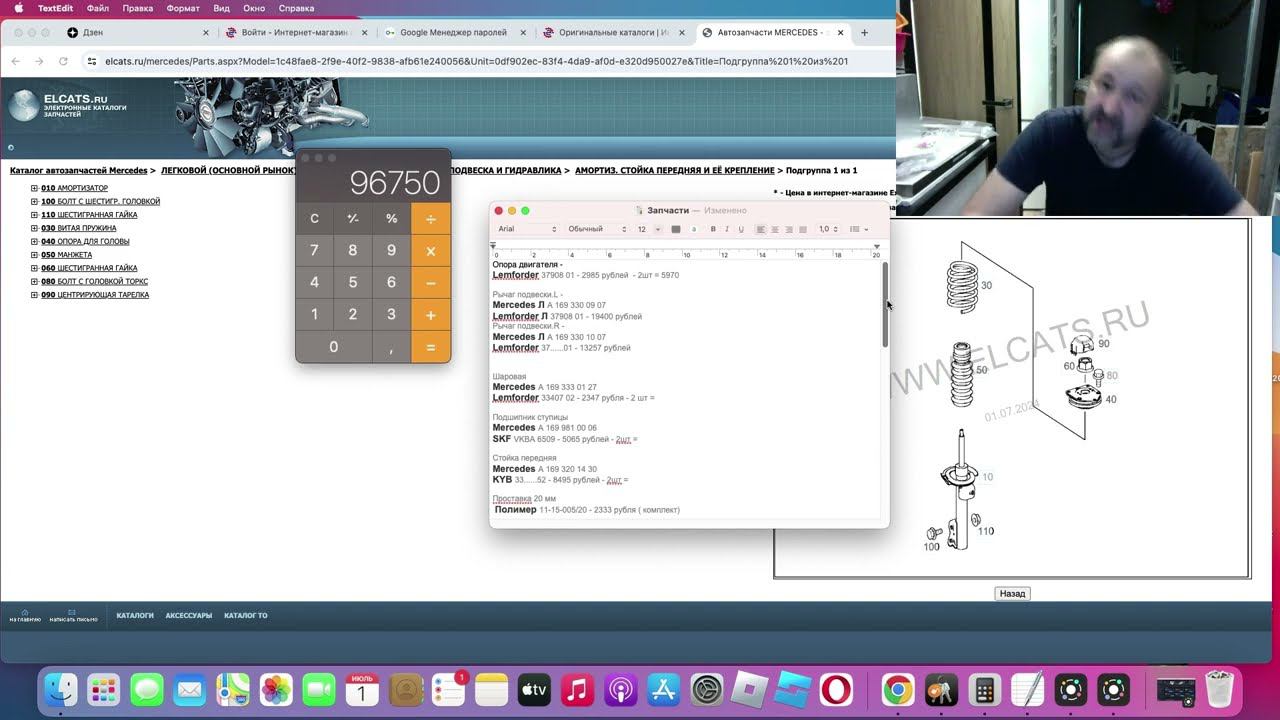Expand the 030 ВИТАЯ ПРУЖИНА tree node
This screenshot has height=720, width=1280.
click(x=34, y=228)
